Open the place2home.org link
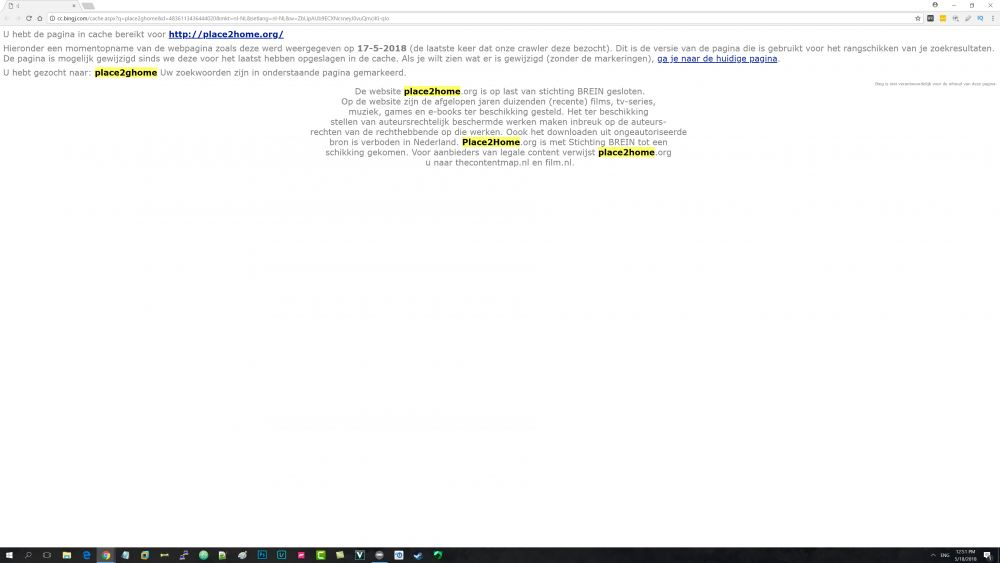The image size is (1000, 563). (x=225, y=34)
